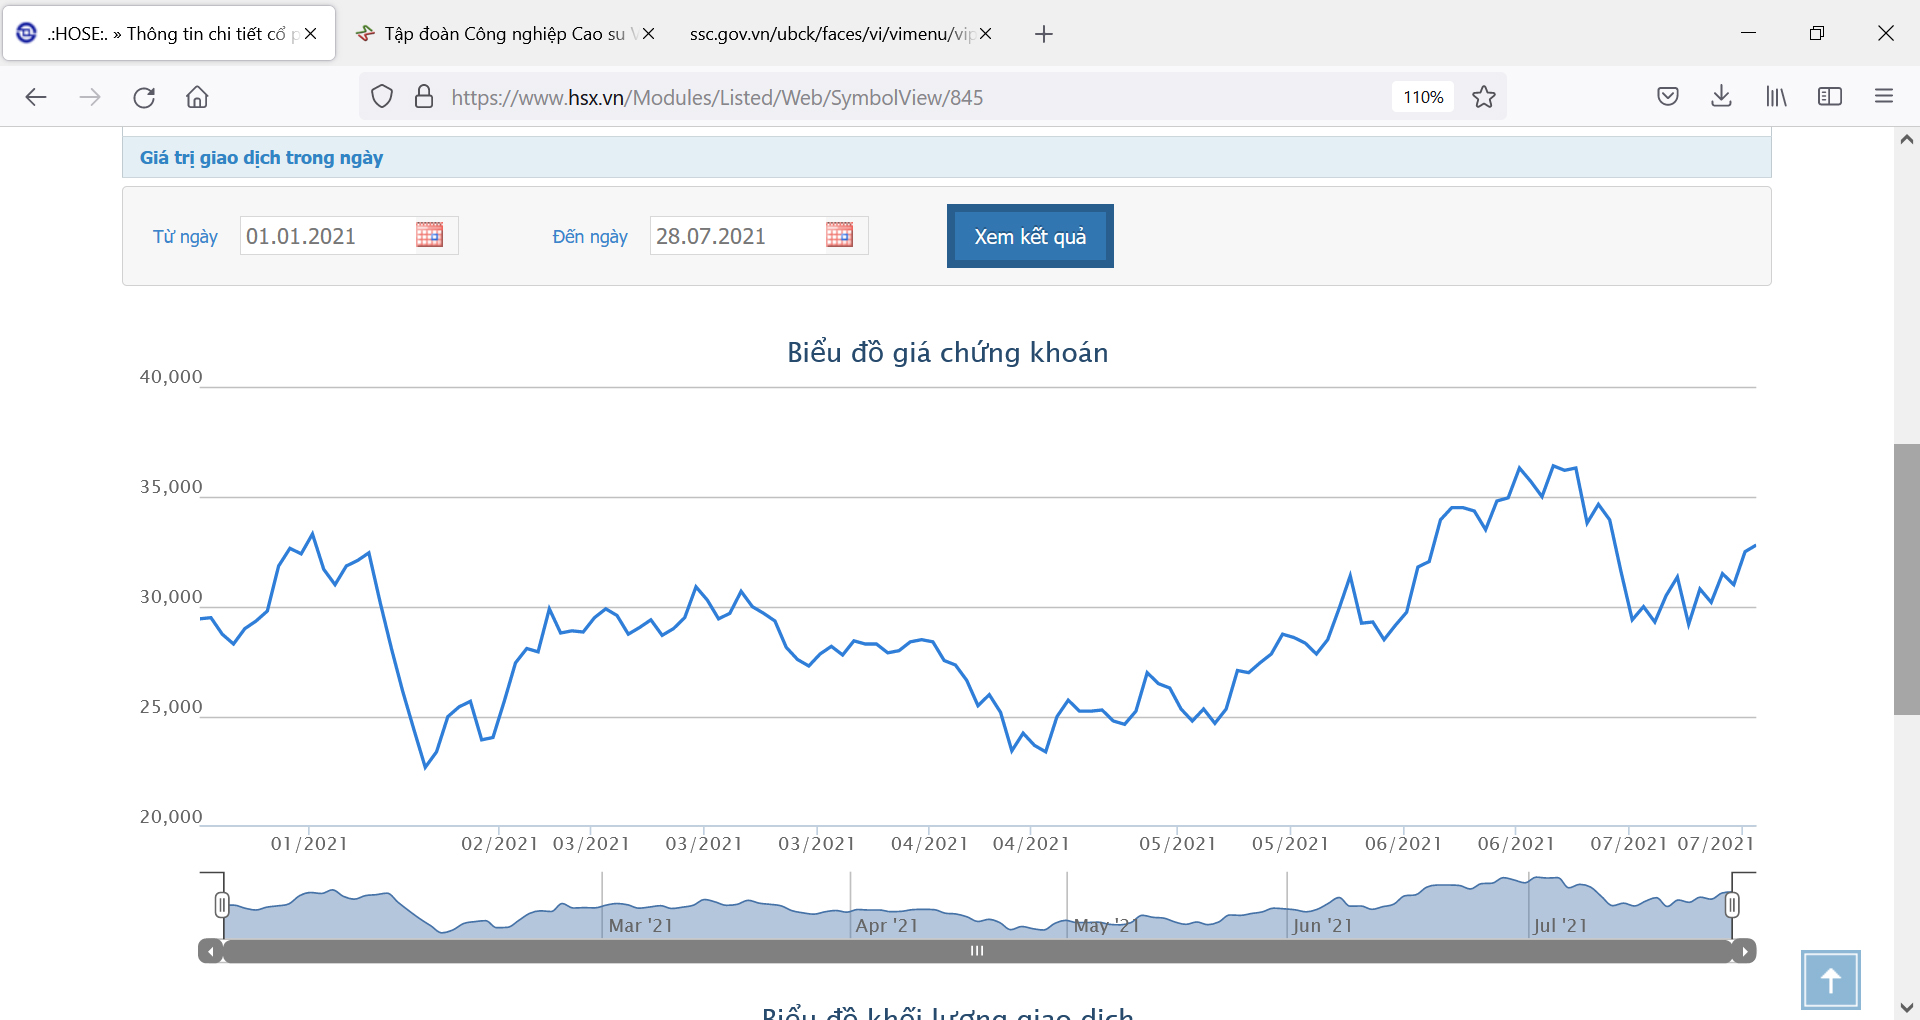This screenshot has width=1920, height=1020.
Task: Open a new browser tab
Action: point(1044,34)
